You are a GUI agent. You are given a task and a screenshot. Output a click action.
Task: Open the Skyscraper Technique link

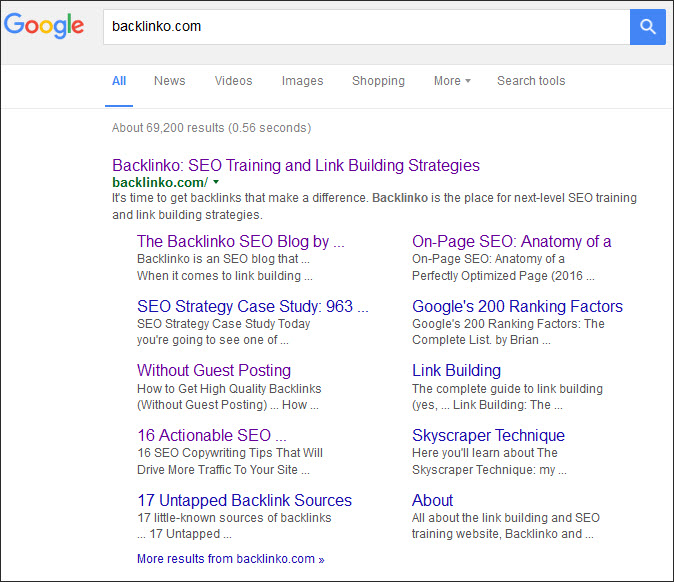[x=488, y=435]
